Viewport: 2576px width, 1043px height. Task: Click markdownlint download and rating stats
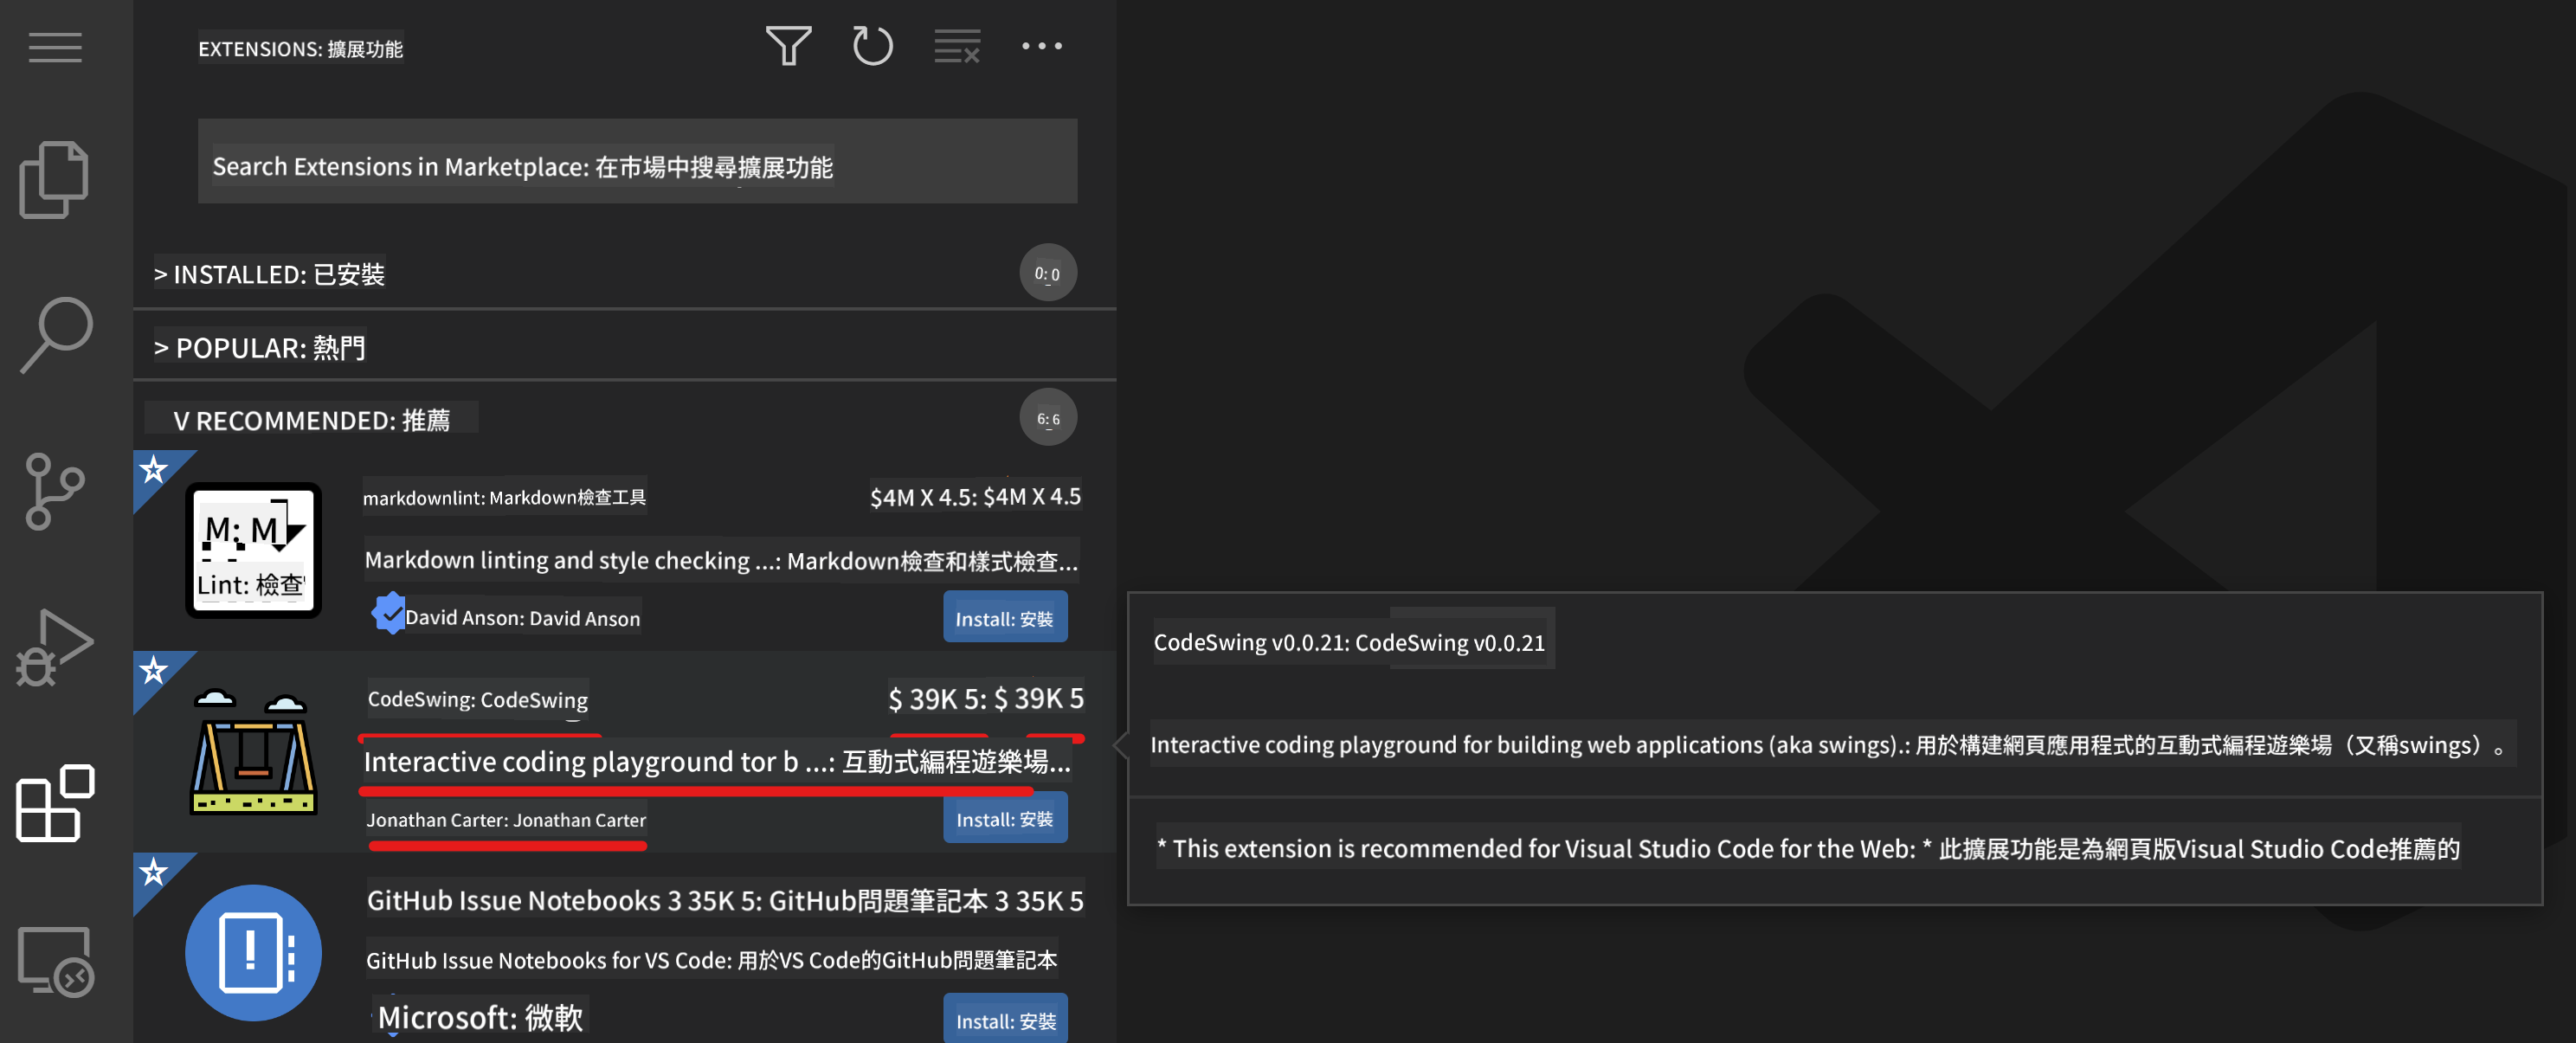[x=975, y=497]
